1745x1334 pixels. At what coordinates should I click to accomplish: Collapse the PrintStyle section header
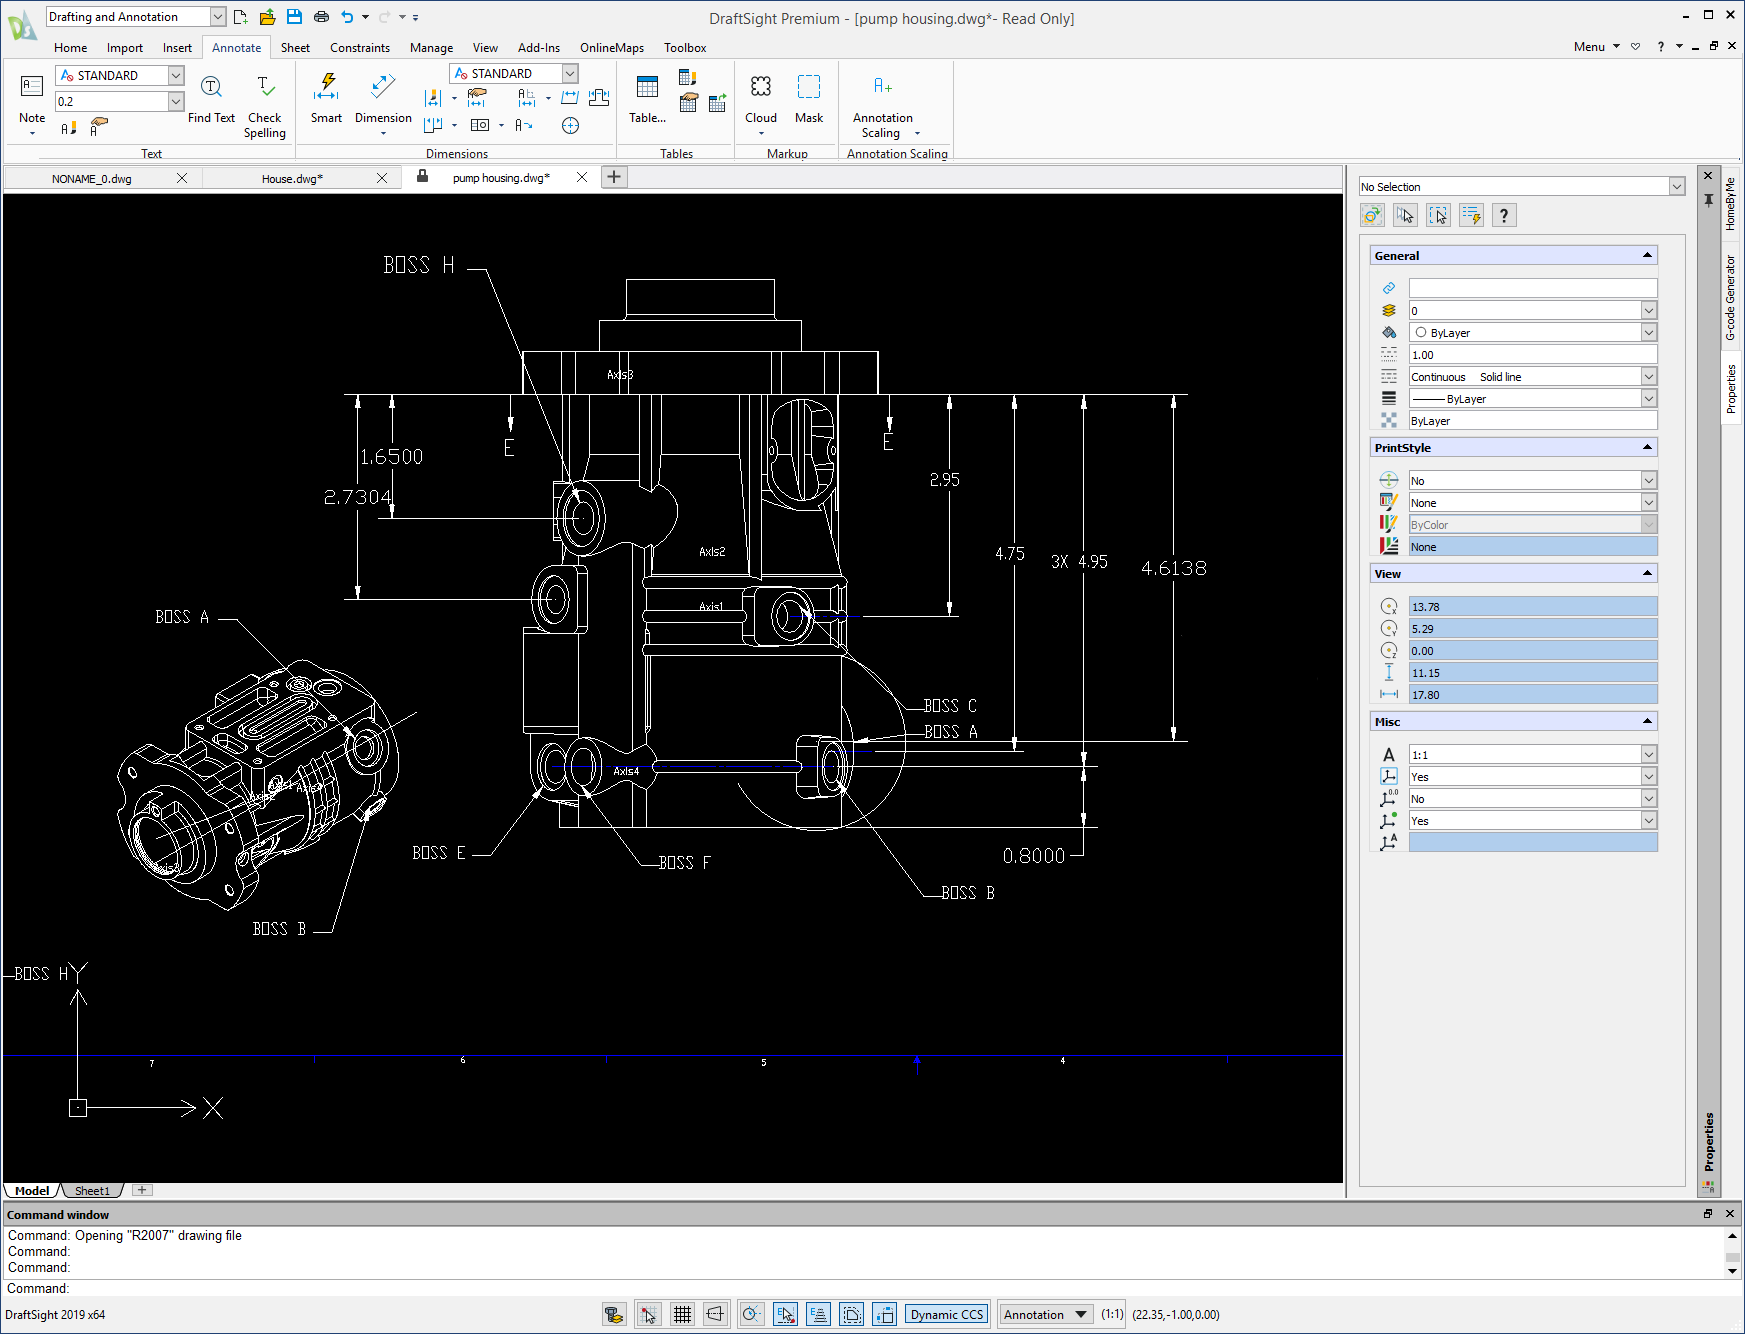[1646, 447]
